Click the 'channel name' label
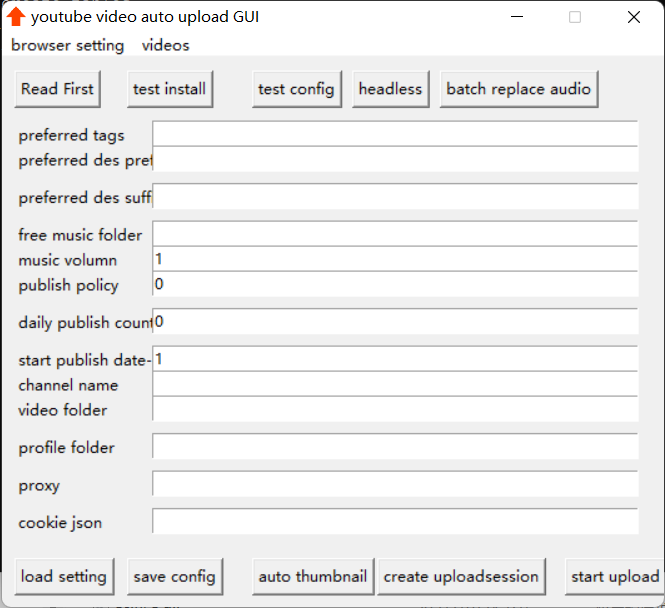This screenshot has width=665, height=608. coord(68,385)
